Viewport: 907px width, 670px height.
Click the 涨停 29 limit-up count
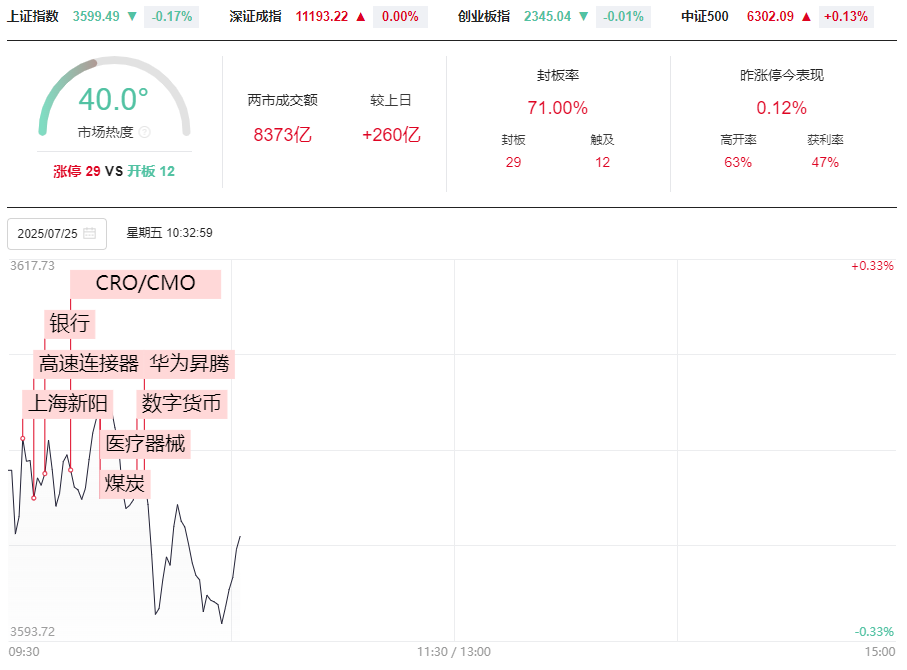pos(77,171)
